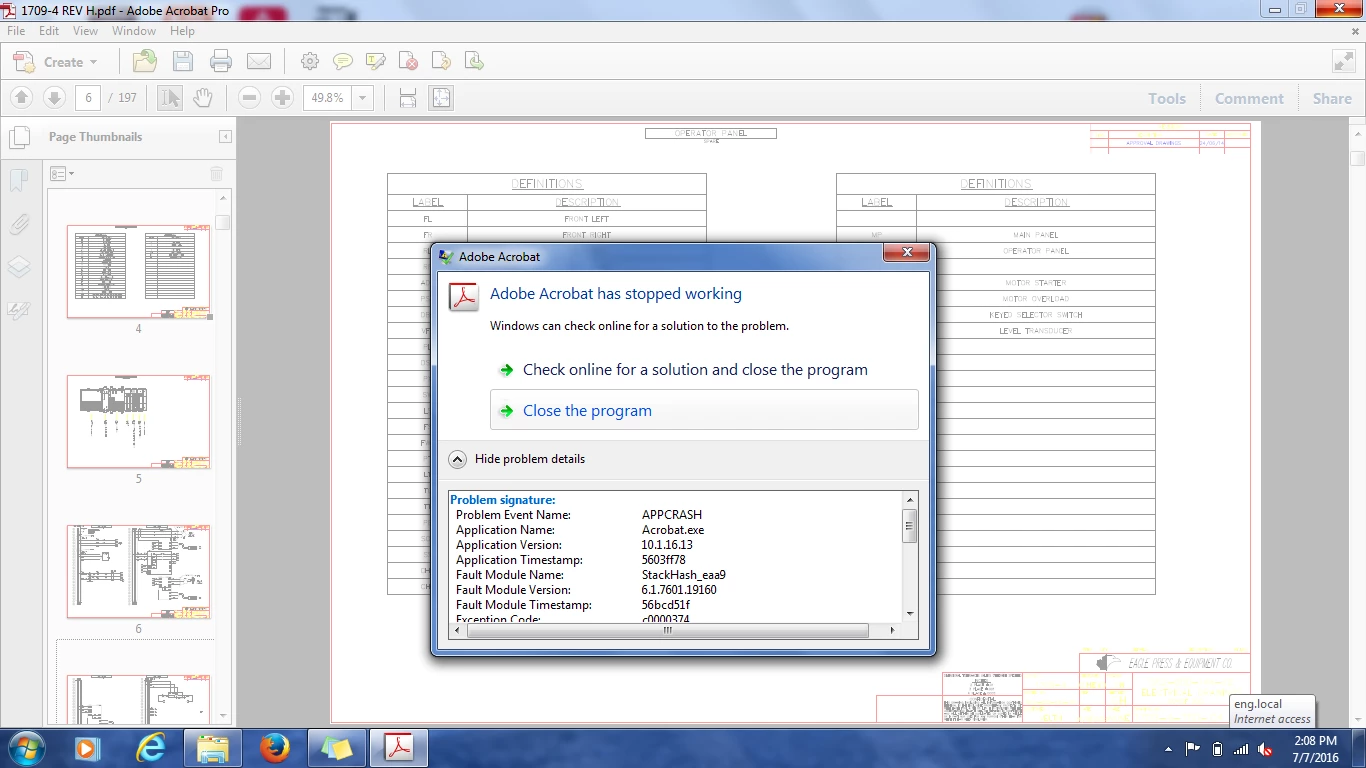Open the Signatures navigation pane
The height and width of the screenshot is (768, 1366).
tap(18, 311)
